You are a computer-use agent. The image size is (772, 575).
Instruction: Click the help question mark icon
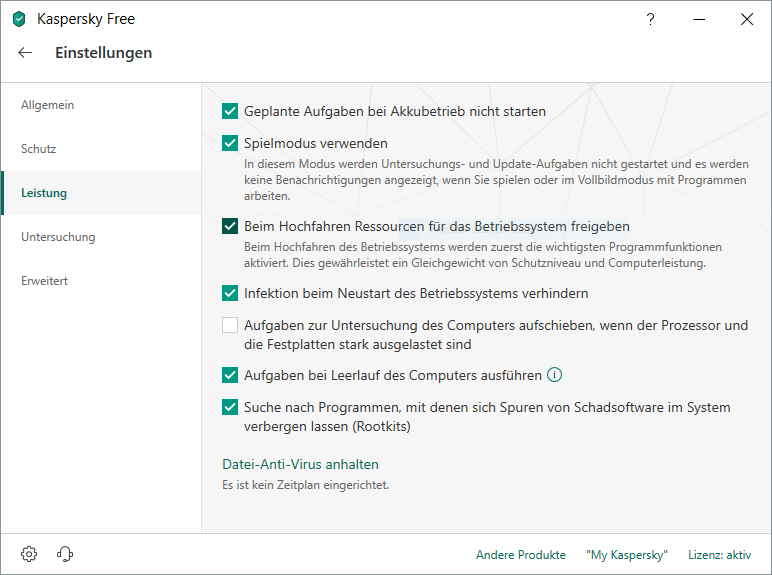[x=650, y=19]
